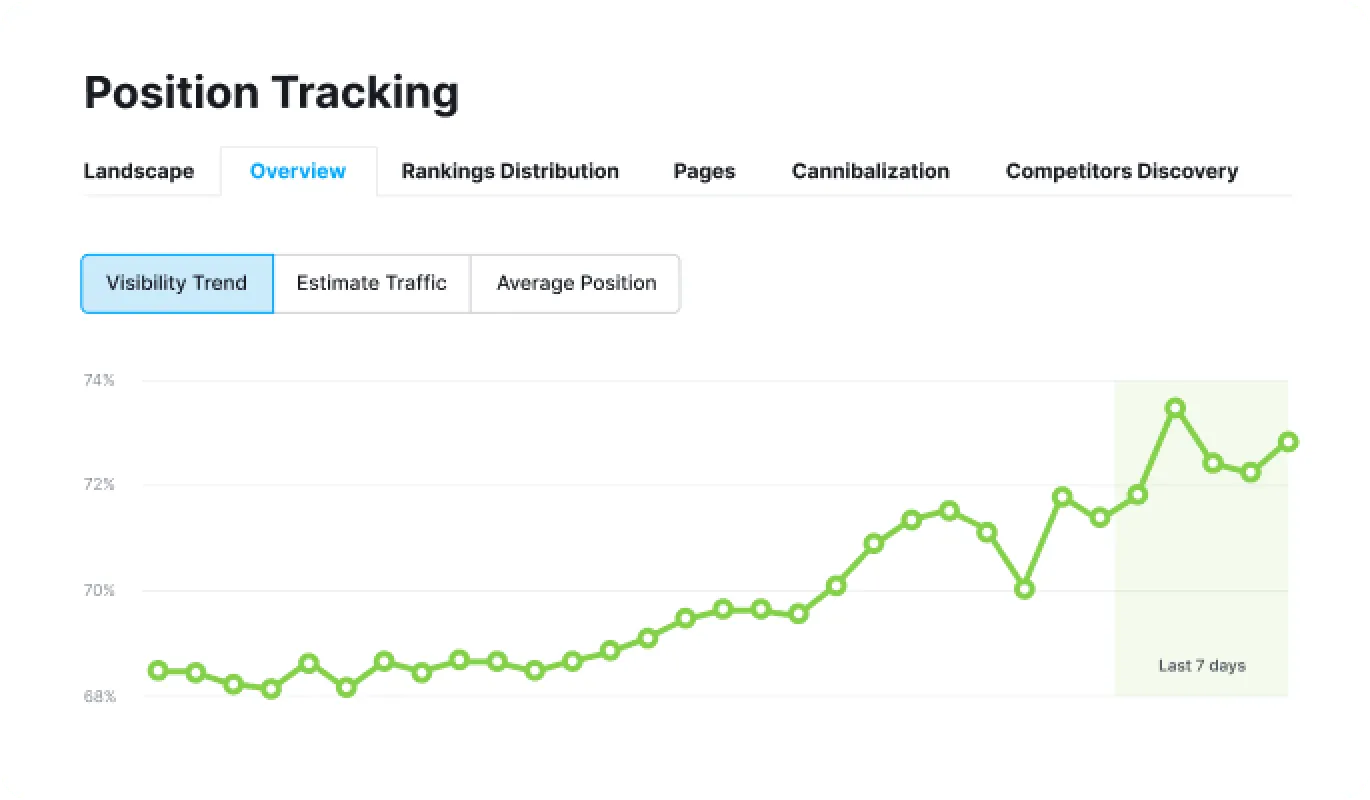The height and width of the screenshot is (800, 1370).
Task: Select the Visibility Trend view
Action: 176,283
